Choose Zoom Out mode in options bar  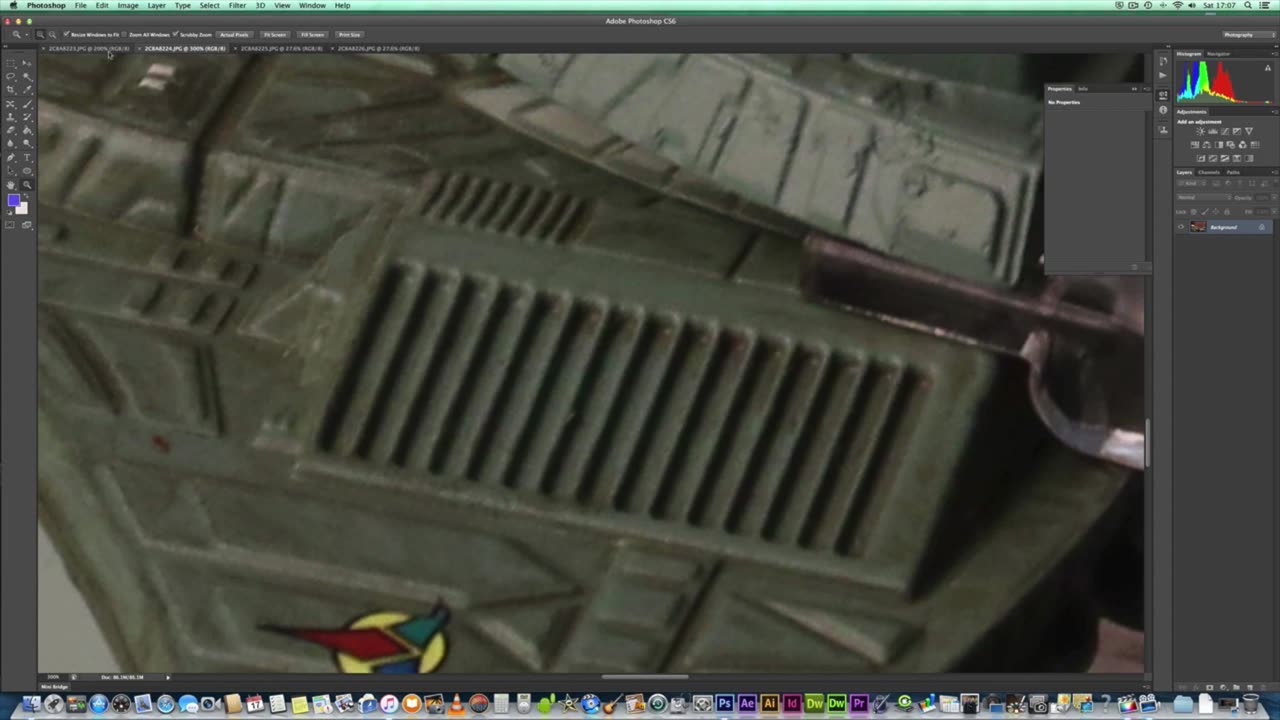click(52, 34)
